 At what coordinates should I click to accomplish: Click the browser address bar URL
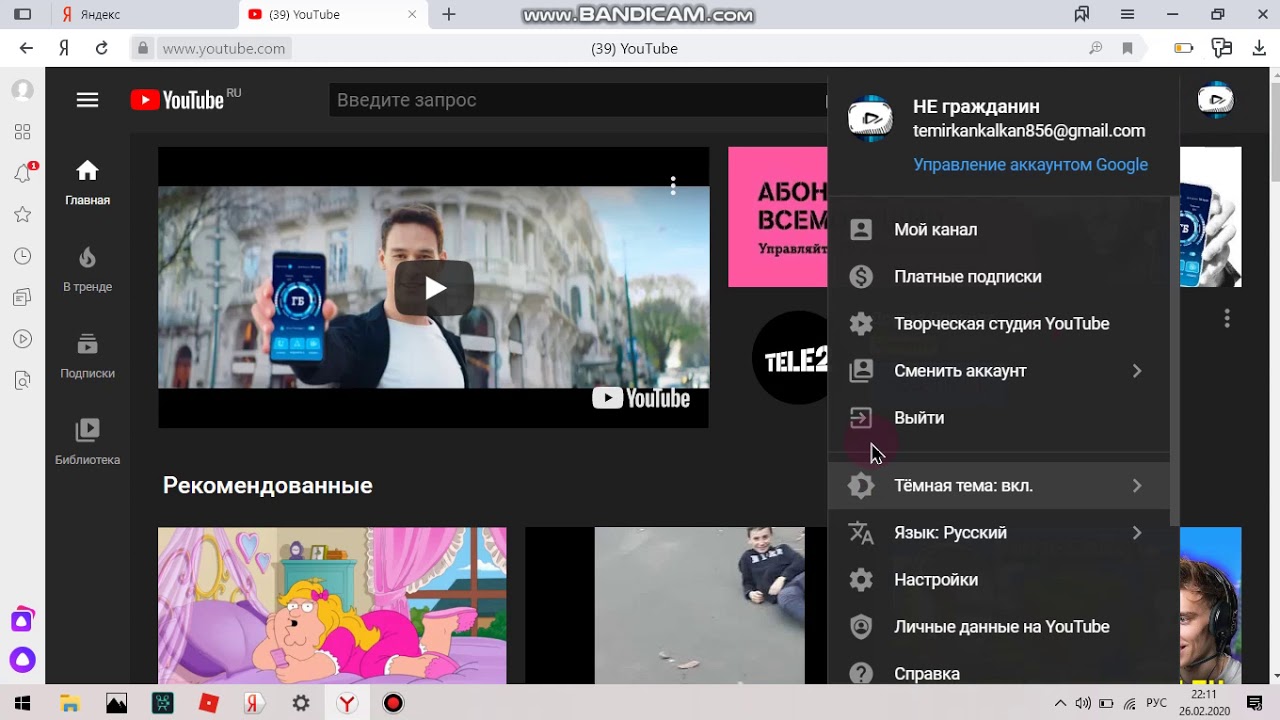(x=223, y=48)
